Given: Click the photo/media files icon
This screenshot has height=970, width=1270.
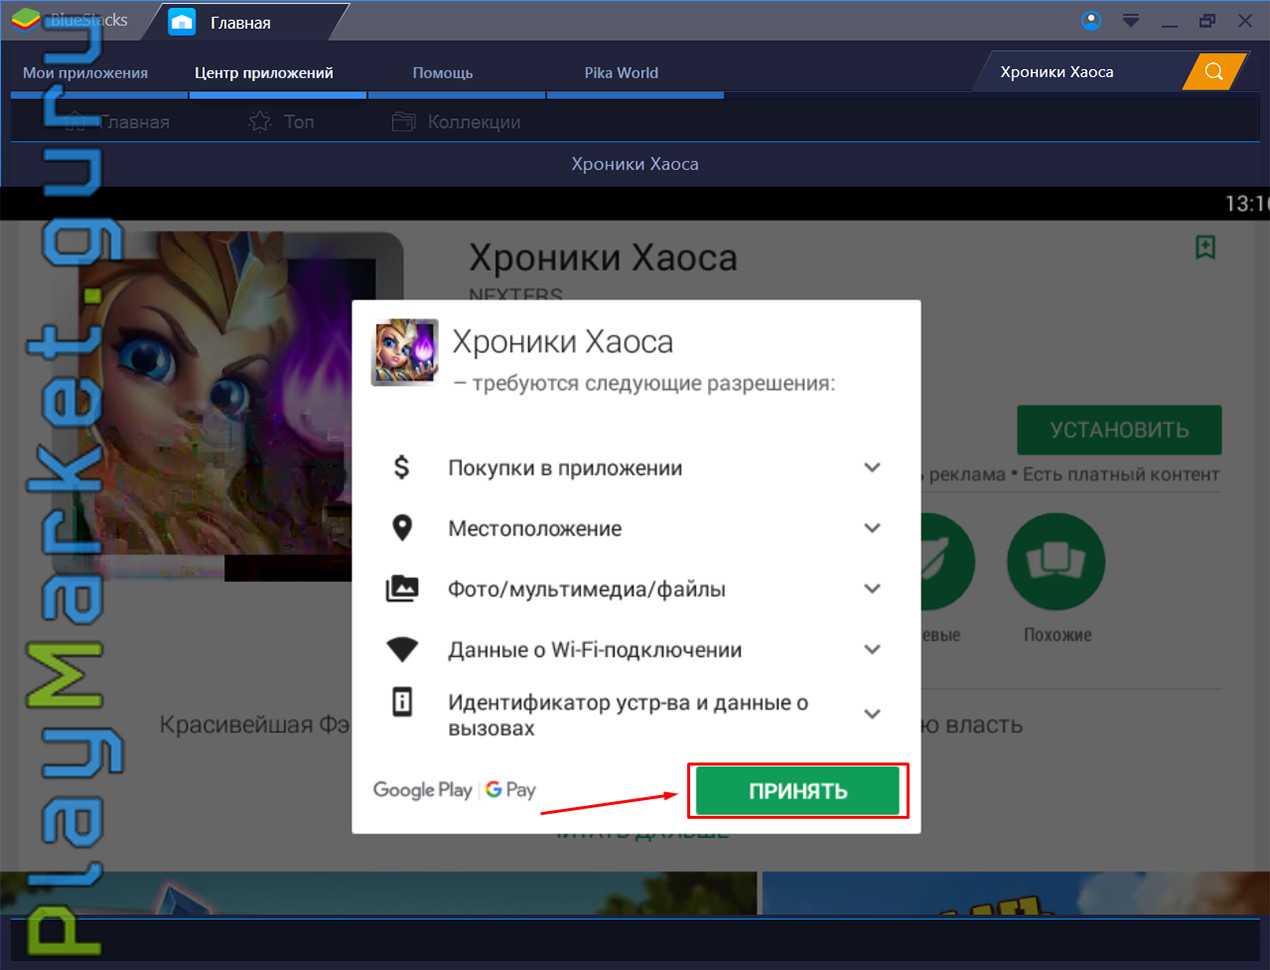Looking at the screenshot, I should [402, 589].
